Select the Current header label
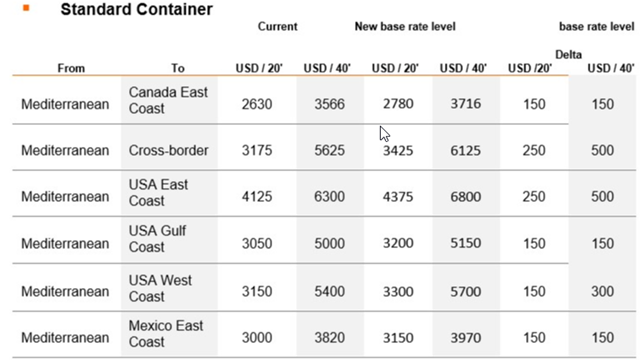 click(x=278, y=27)
